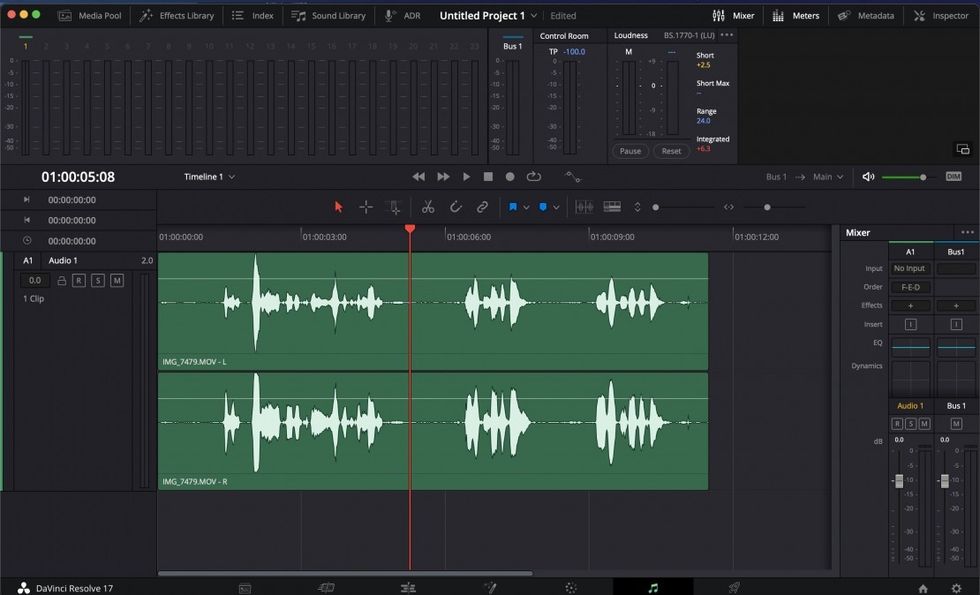
Task: Open Loudness options three-dot menu
Action: click(x=726, y=35)
